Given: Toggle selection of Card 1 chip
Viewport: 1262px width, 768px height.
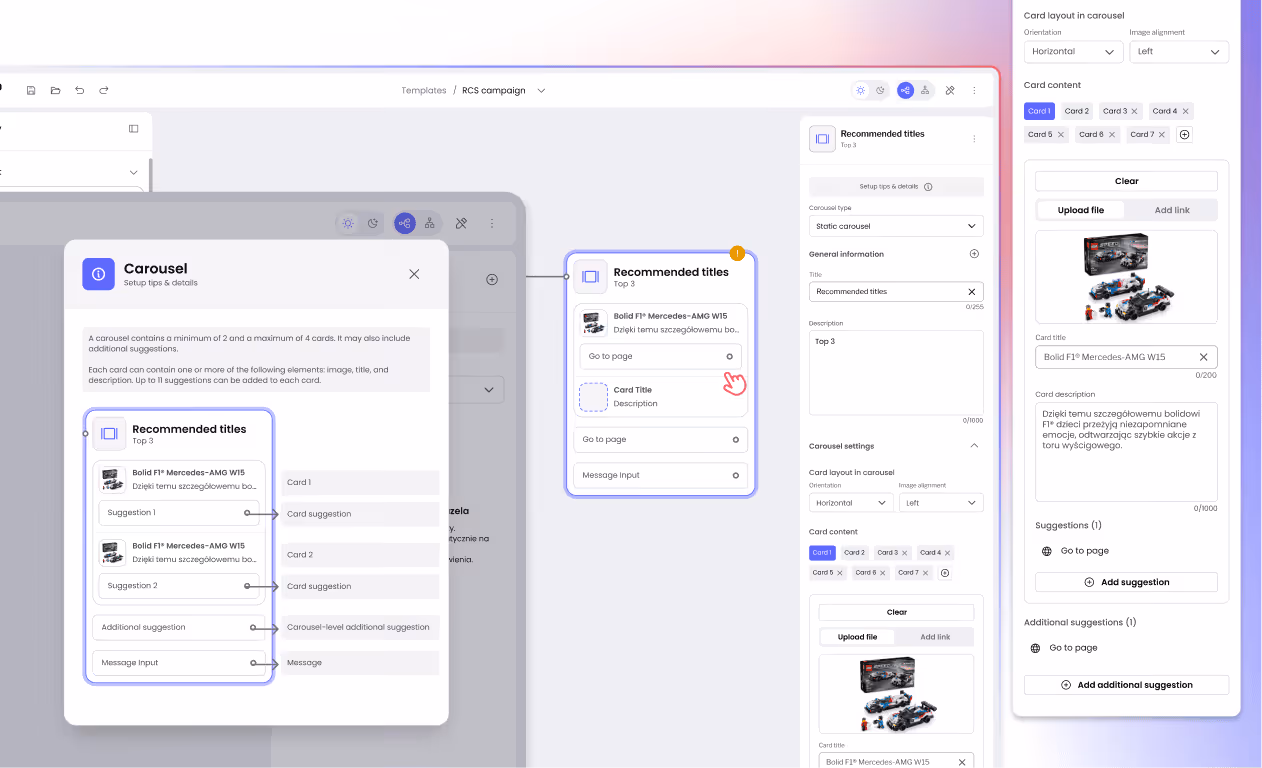Looking at the screenshot, I should 1039,111.
